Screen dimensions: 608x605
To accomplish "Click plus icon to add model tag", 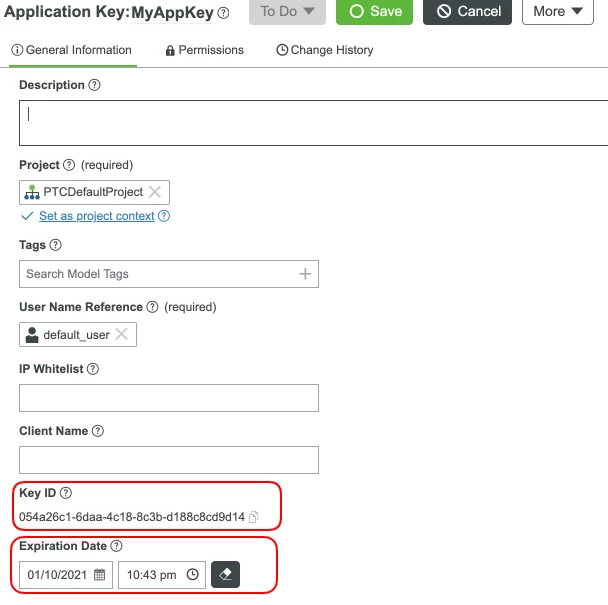I will [305, 274].
